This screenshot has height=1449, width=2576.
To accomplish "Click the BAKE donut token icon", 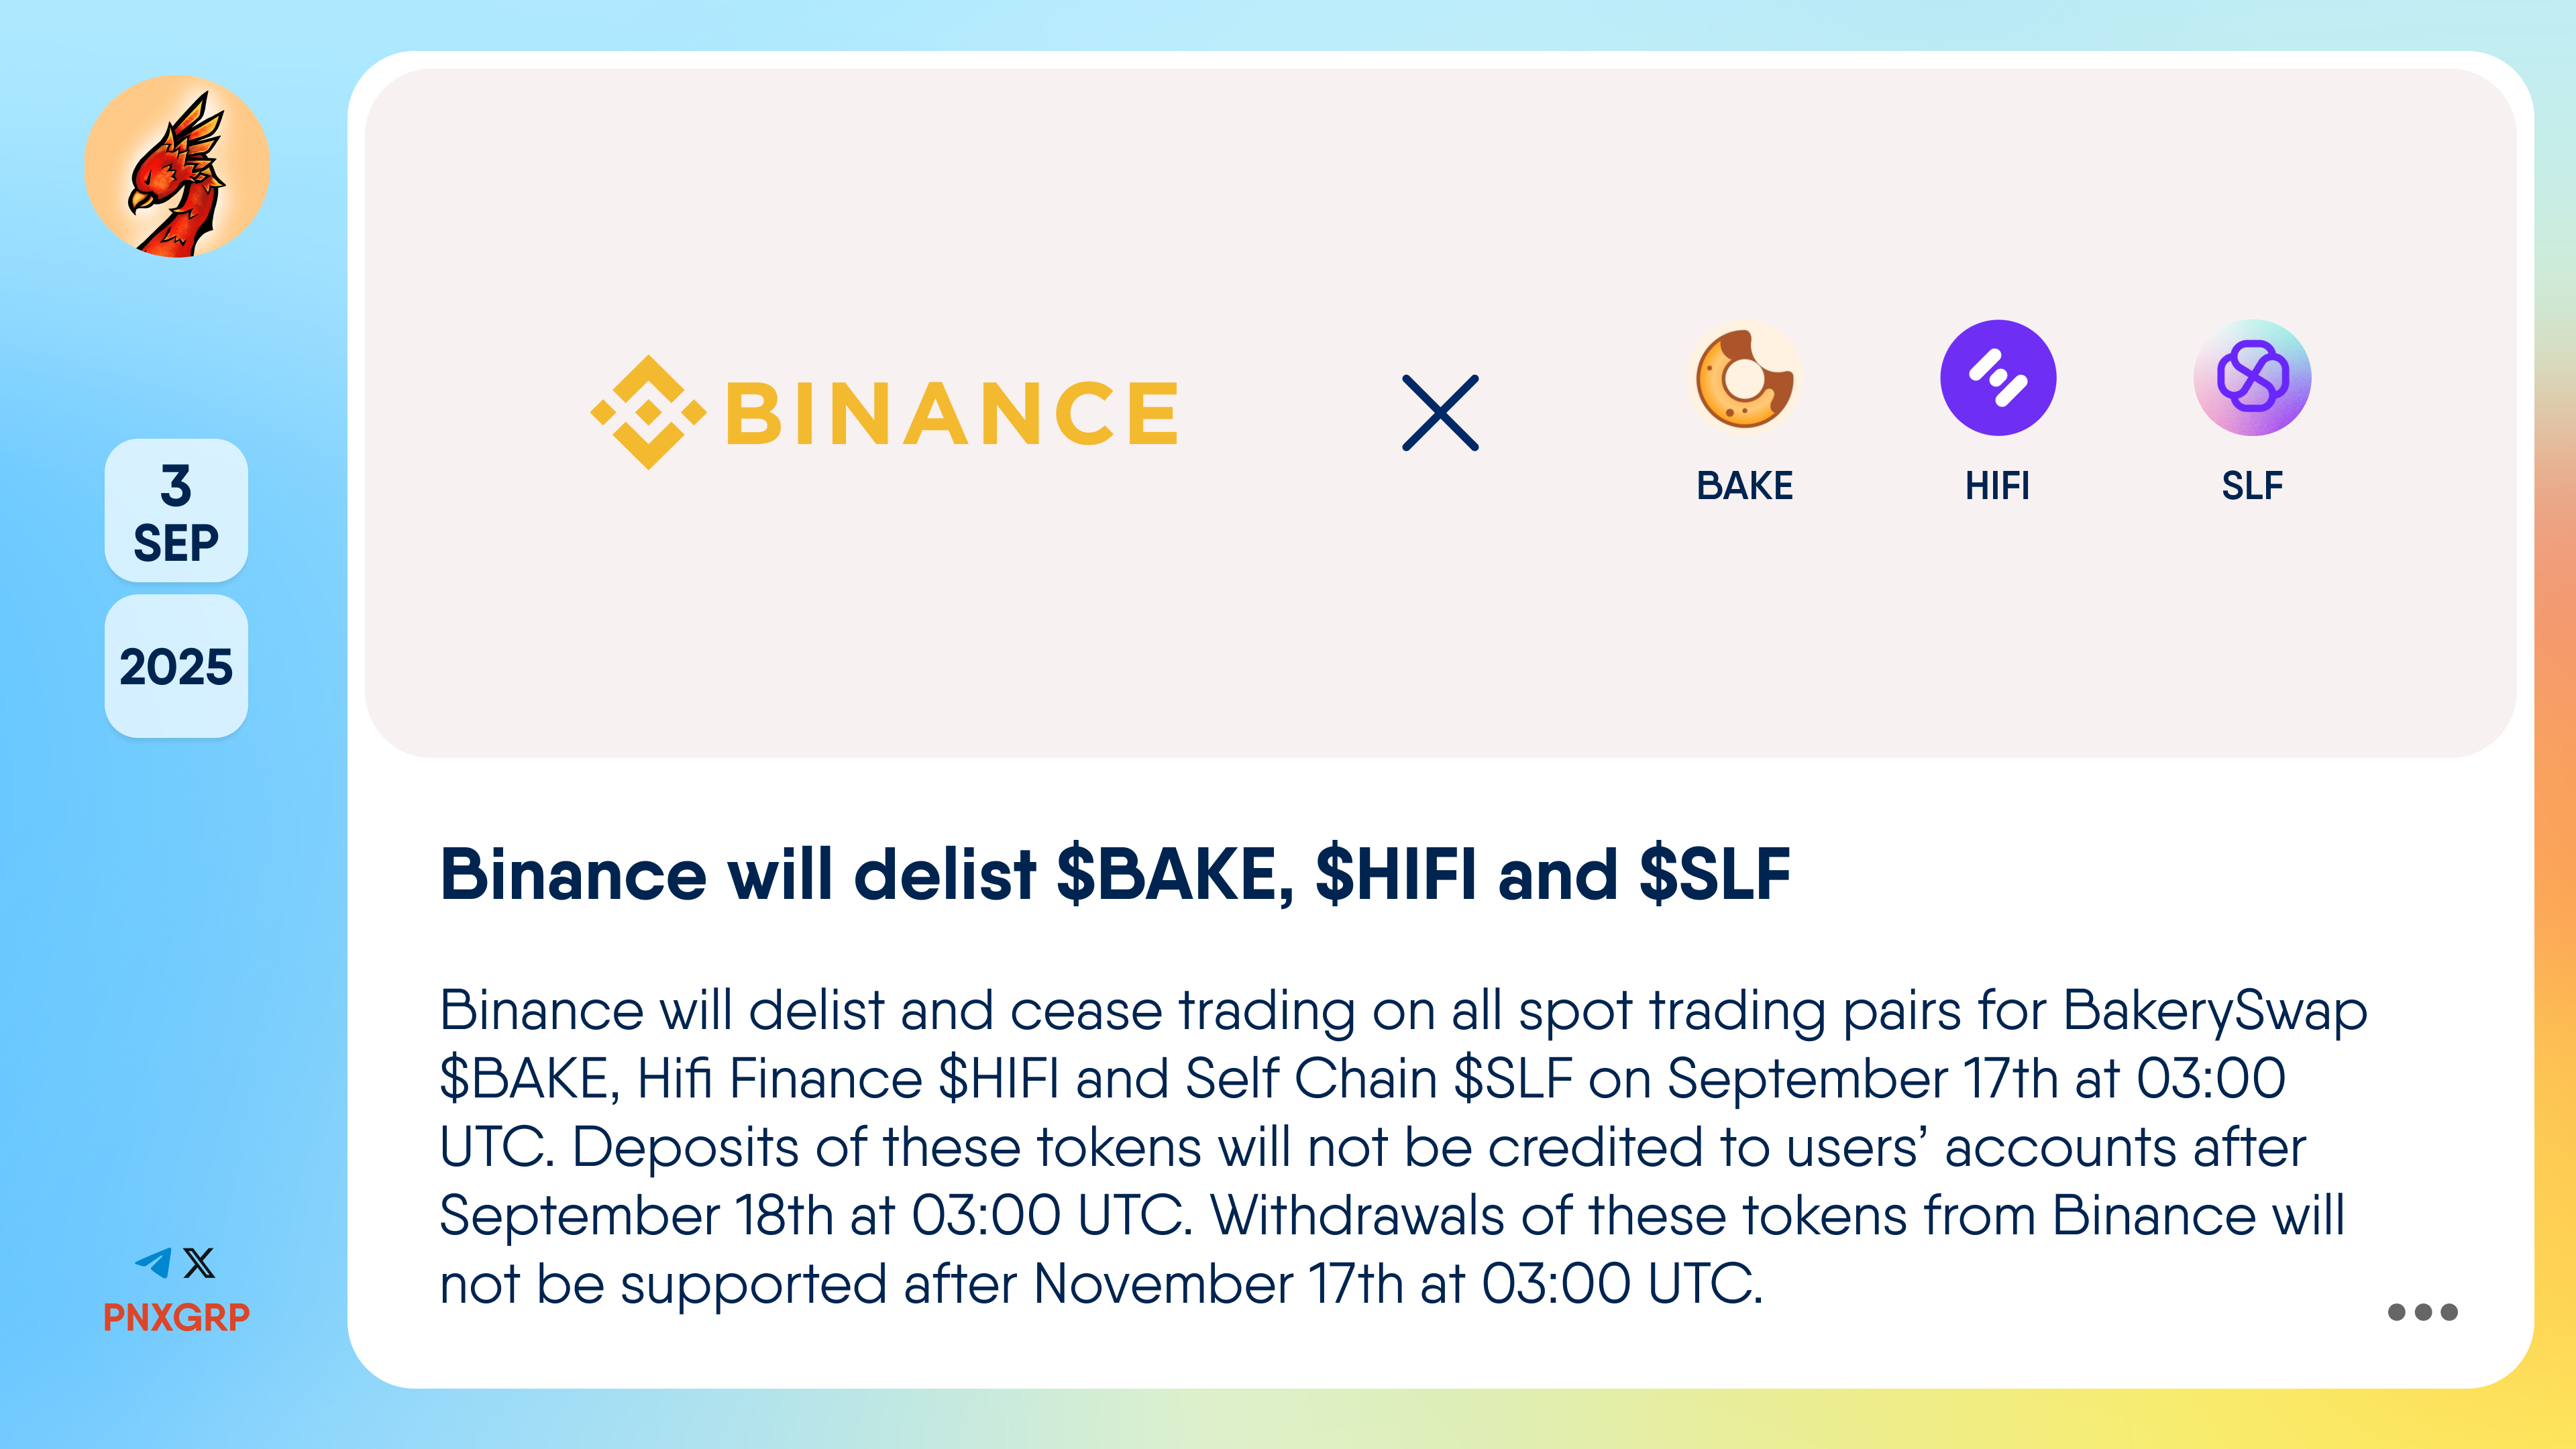I will pos(1744,378).
